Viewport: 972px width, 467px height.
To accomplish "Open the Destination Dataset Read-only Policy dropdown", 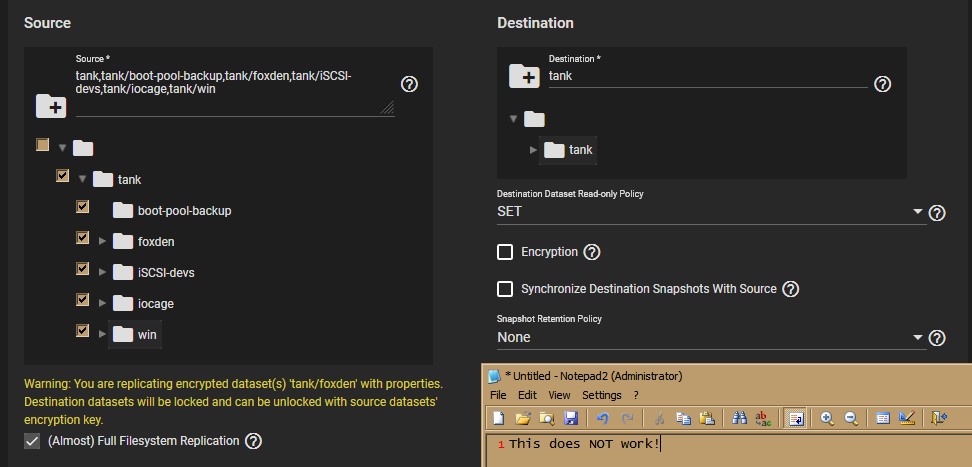I will (710, 212).
